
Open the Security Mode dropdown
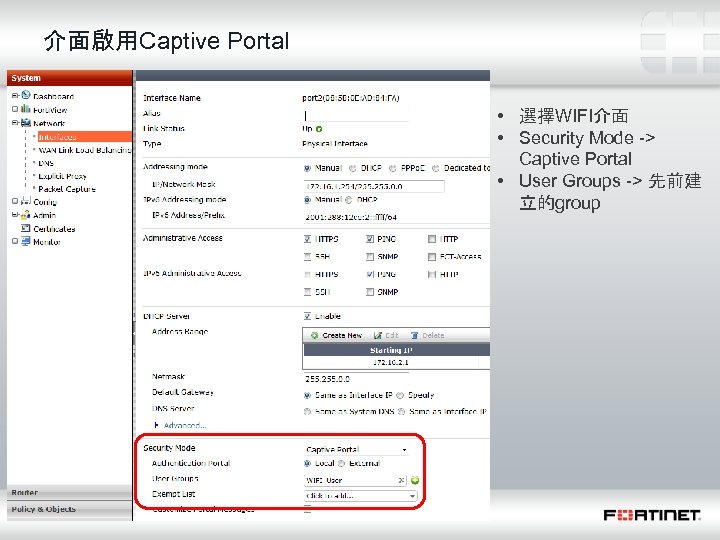tap(356, 450)
